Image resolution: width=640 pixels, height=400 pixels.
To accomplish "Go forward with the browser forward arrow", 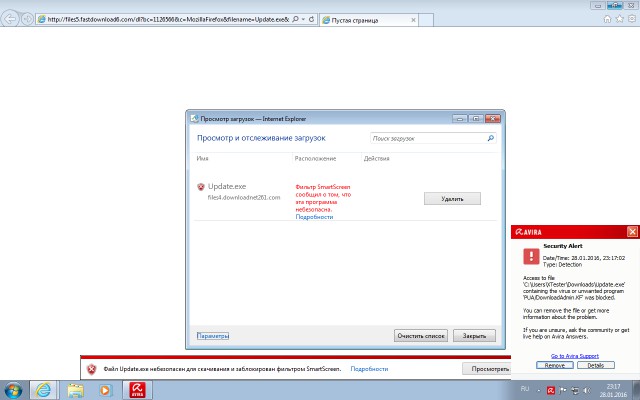I will point(27,19).
